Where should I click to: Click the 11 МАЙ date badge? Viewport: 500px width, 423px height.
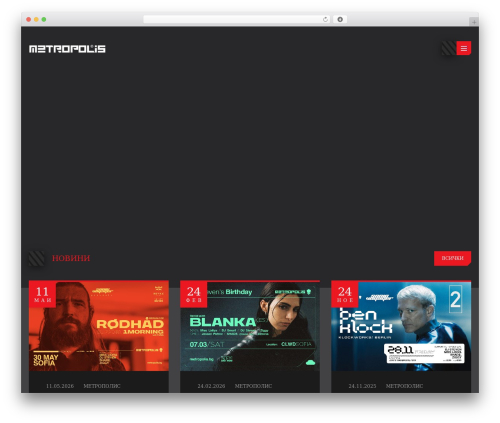pyautogui.click(x=42, y=294)
